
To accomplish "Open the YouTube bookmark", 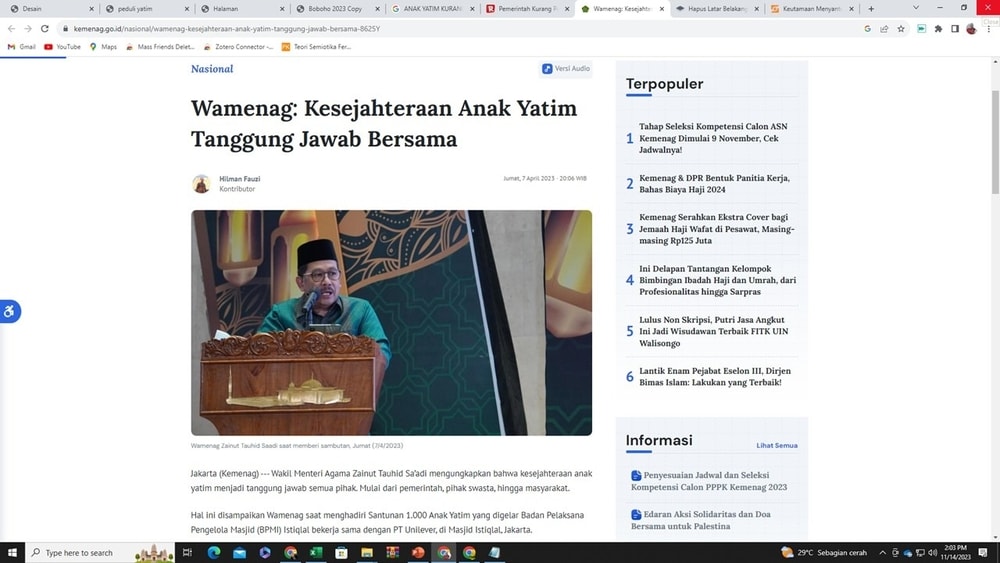I will pos(62,47).
